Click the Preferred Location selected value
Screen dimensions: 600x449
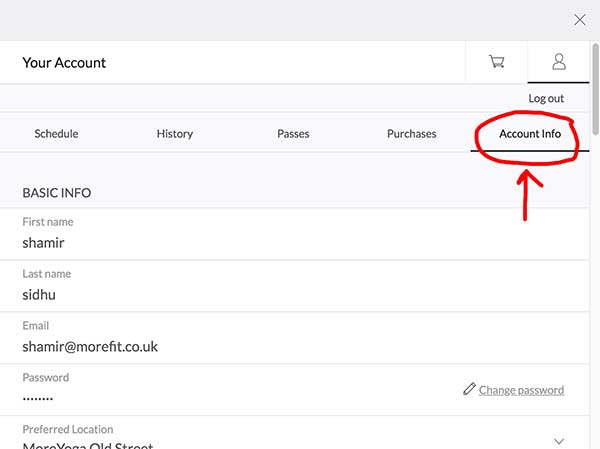pos(88,445)
